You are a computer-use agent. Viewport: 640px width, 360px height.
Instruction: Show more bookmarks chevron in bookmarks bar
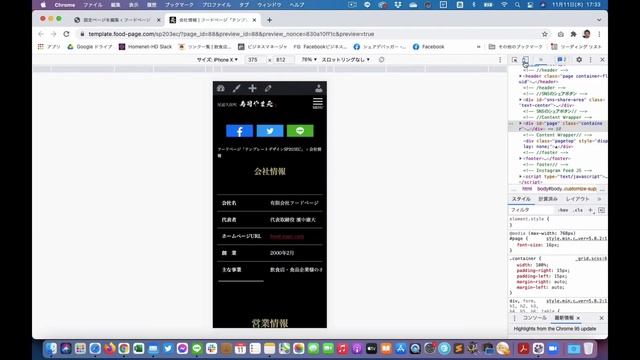click(478, 47)
